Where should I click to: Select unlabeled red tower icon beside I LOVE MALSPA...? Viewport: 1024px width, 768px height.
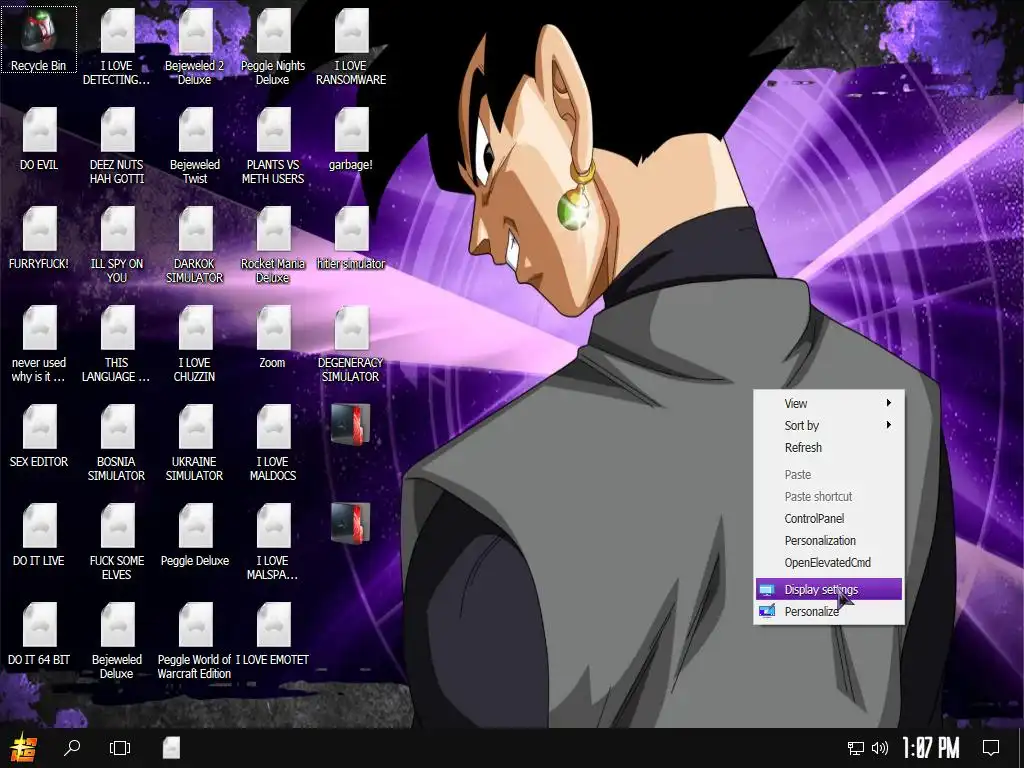351,522
